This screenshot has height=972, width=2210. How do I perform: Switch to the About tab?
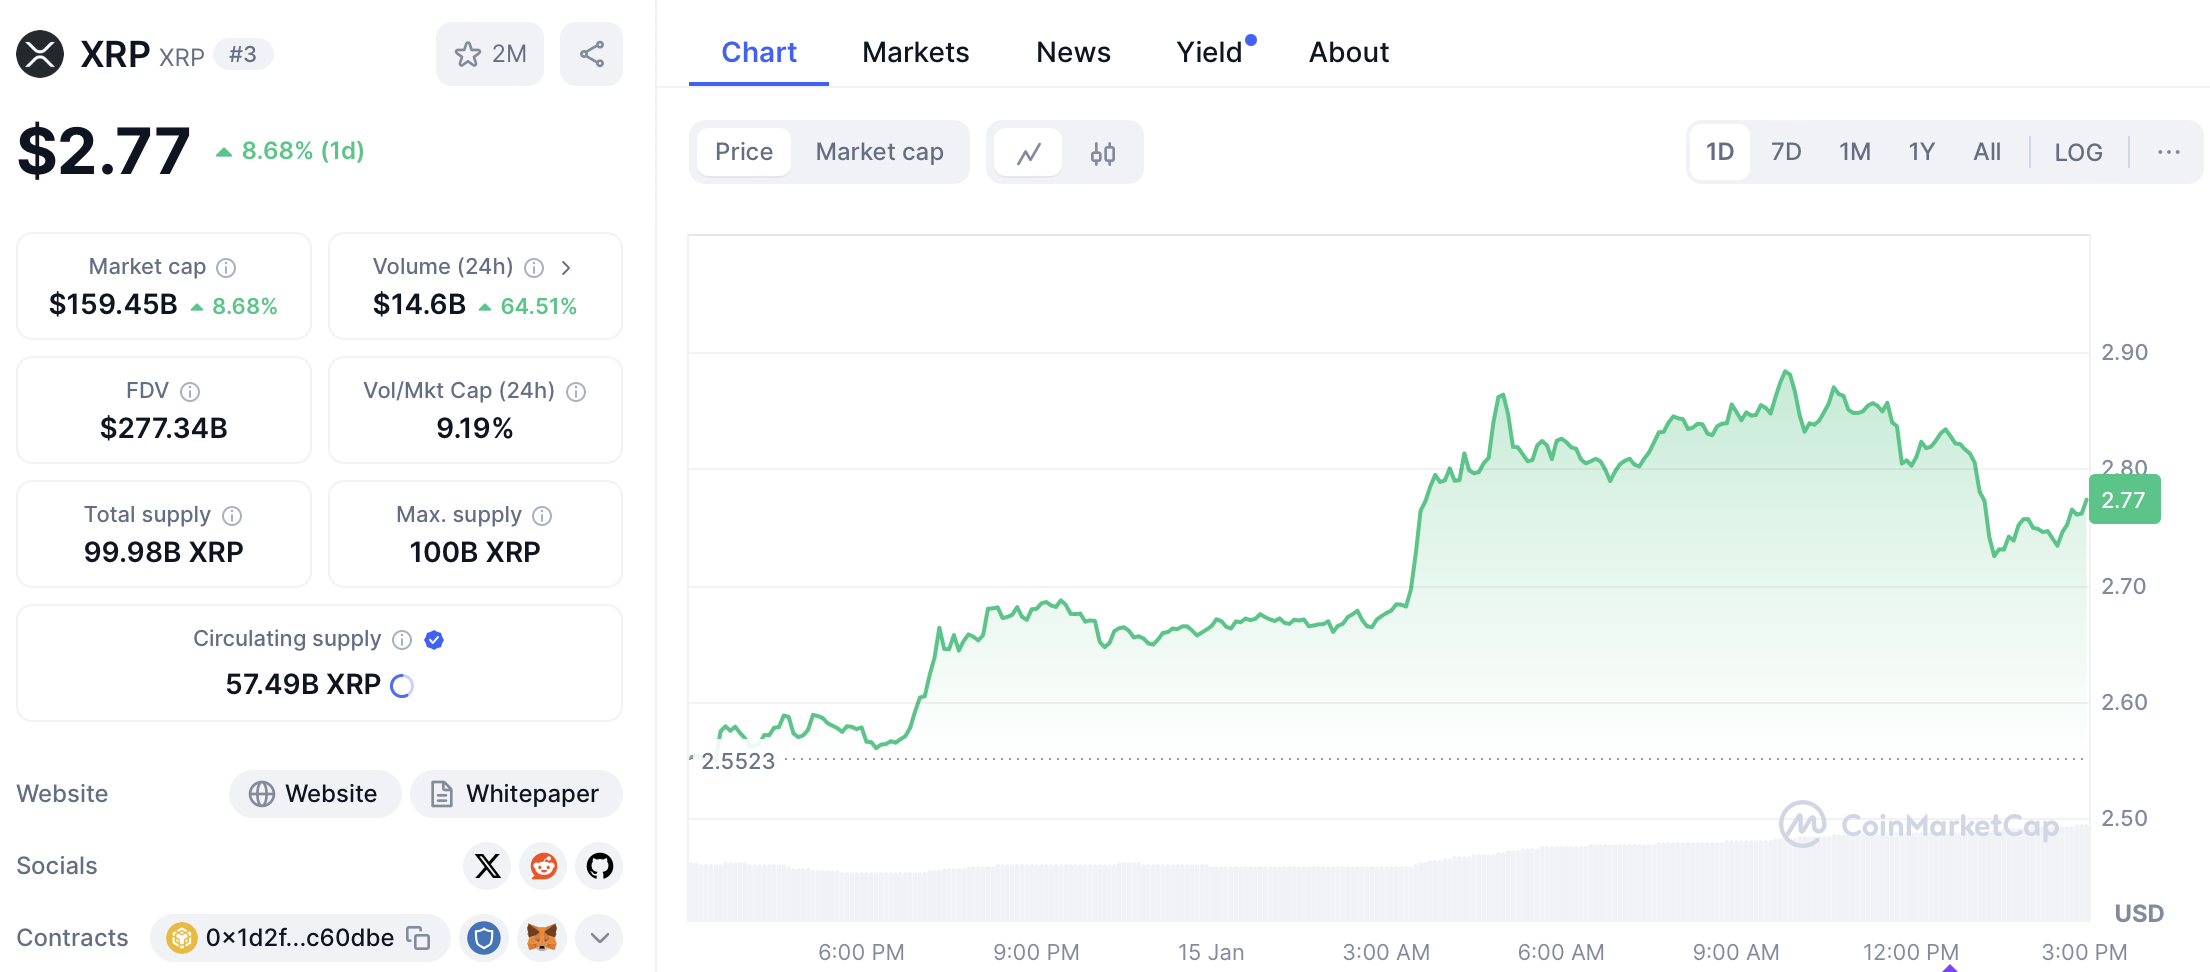[x=1349, y=52]
